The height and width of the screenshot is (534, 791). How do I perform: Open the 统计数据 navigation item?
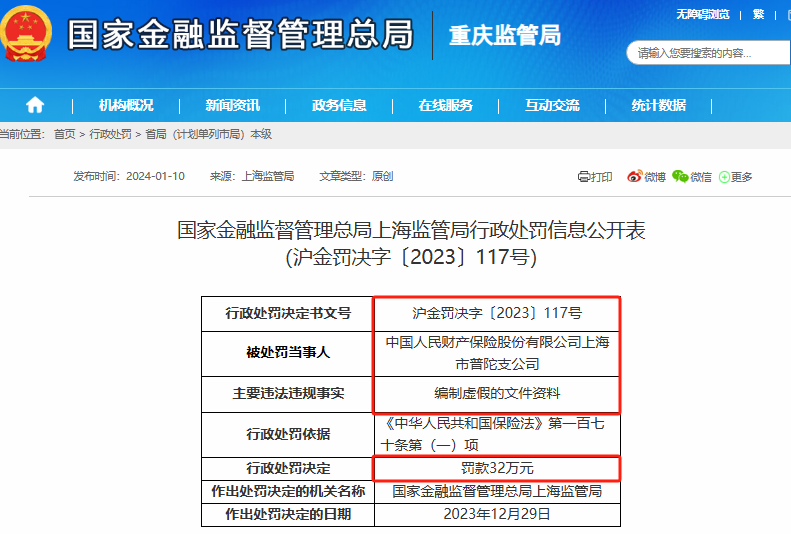pyautogui.click(x=658, y=105)
